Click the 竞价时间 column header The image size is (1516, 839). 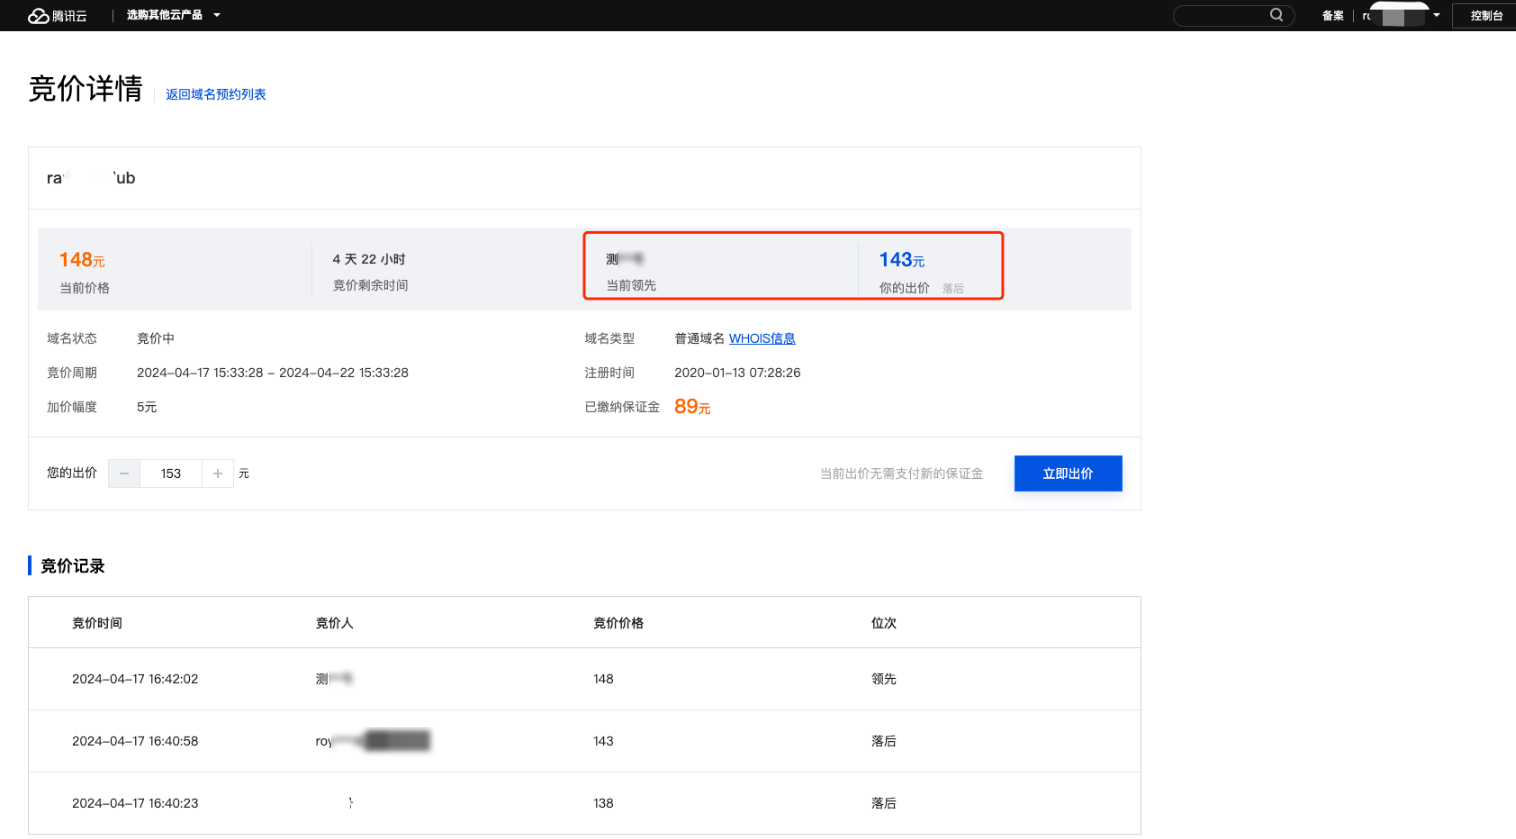coord(97,623)
